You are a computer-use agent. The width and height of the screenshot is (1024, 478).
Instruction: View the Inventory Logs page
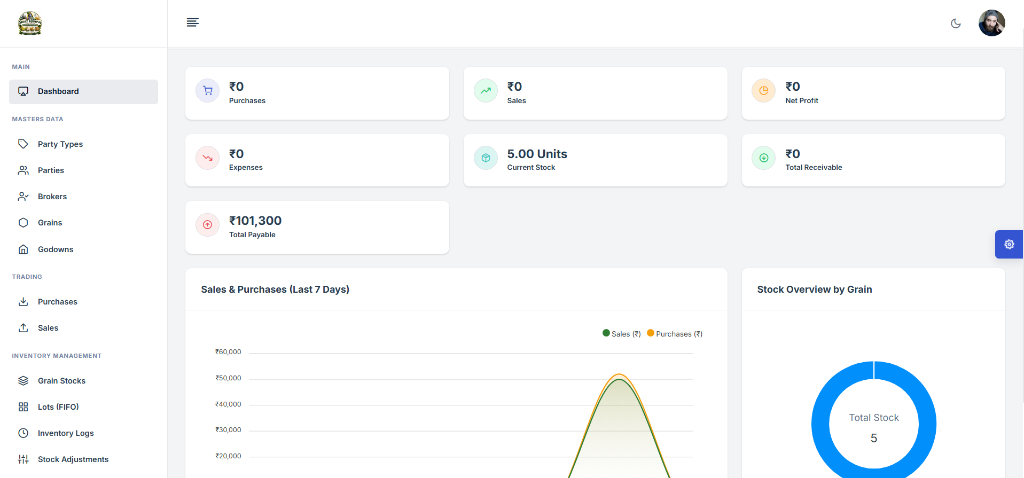tap(84, 433)
